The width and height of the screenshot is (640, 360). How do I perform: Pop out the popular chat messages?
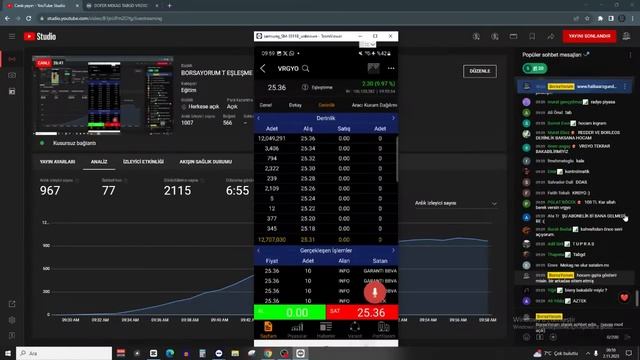pos(587,54)
